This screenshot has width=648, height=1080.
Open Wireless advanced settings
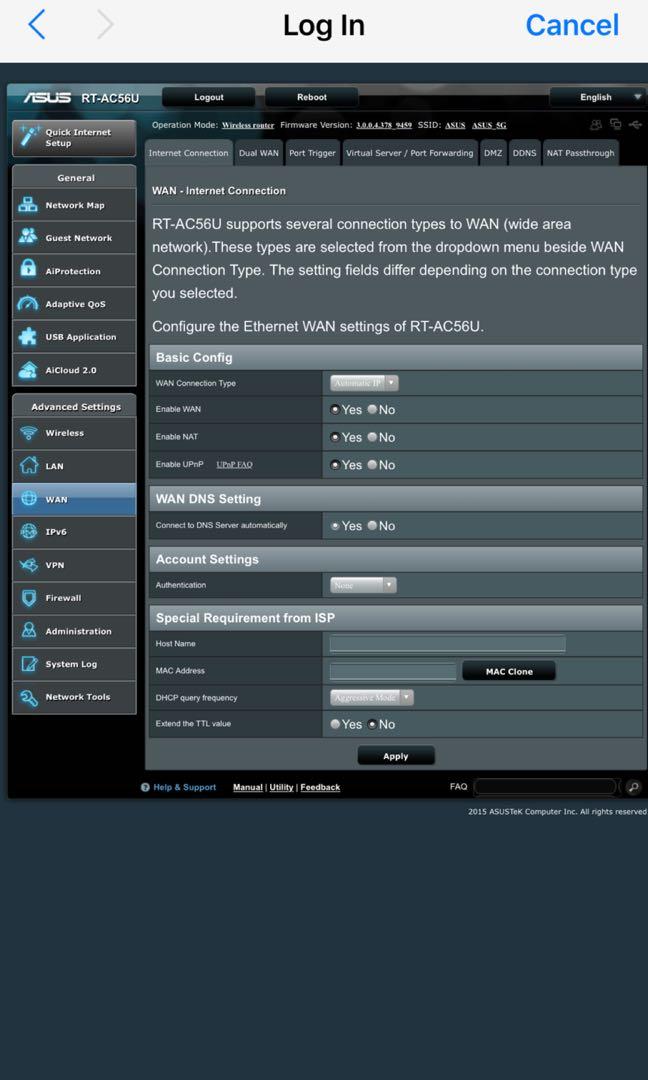(74, 433)
